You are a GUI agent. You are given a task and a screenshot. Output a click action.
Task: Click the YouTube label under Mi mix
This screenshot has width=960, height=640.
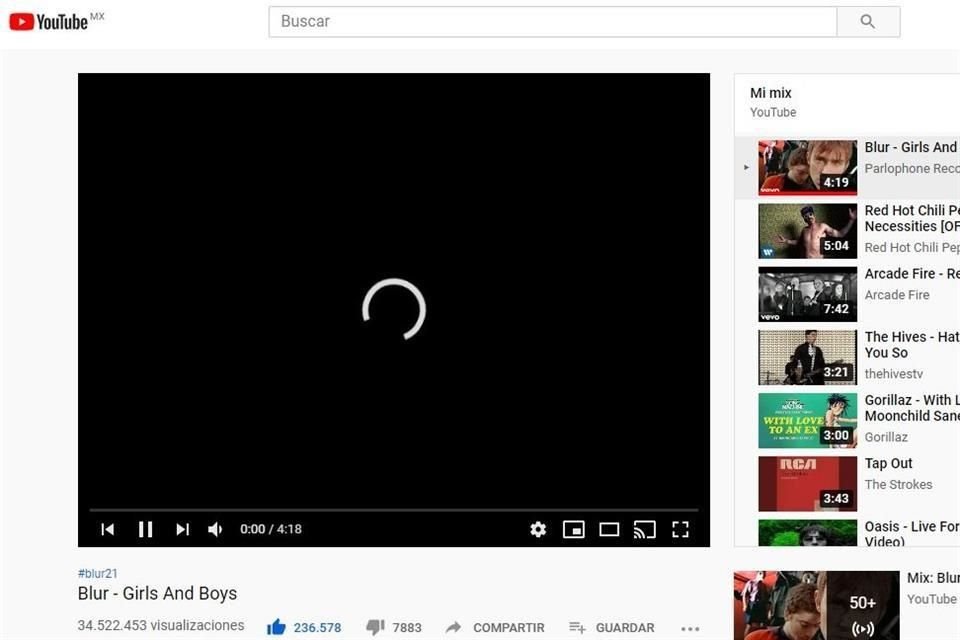(773, 113)
